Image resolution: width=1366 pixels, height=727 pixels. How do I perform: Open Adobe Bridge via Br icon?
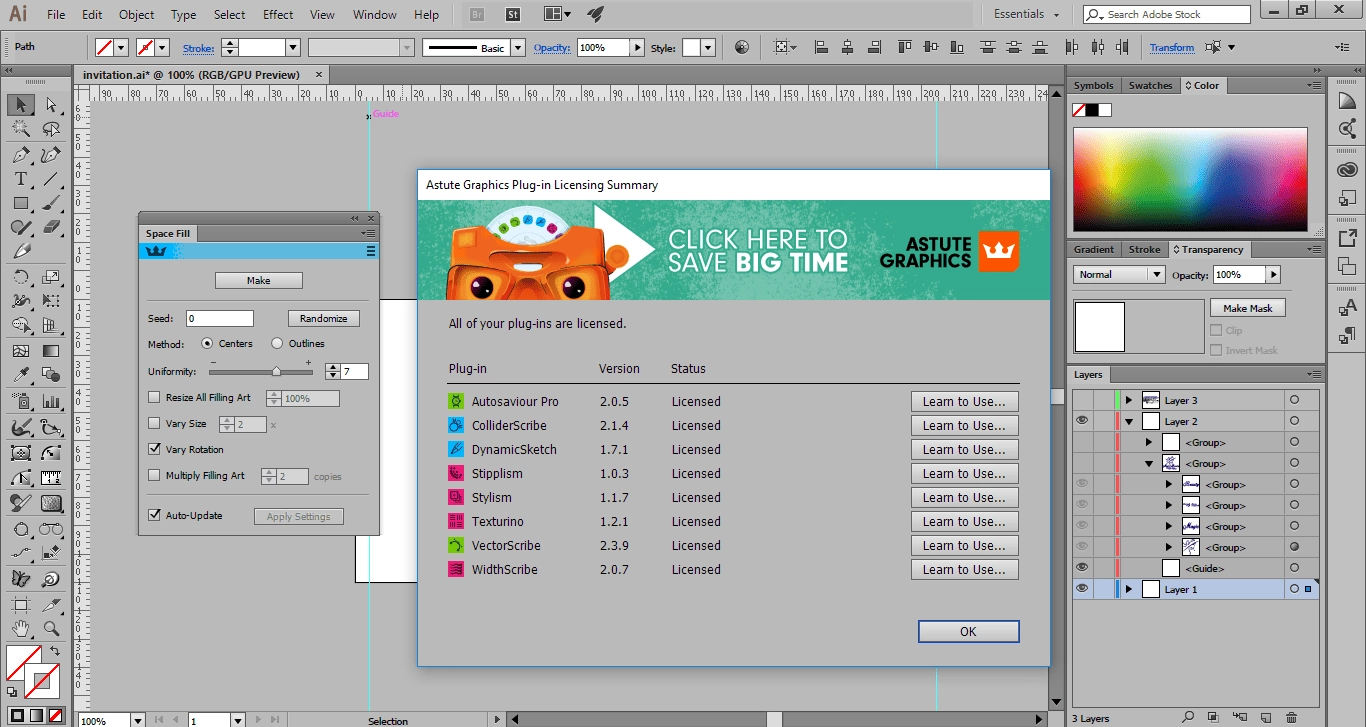coord(478,15)
